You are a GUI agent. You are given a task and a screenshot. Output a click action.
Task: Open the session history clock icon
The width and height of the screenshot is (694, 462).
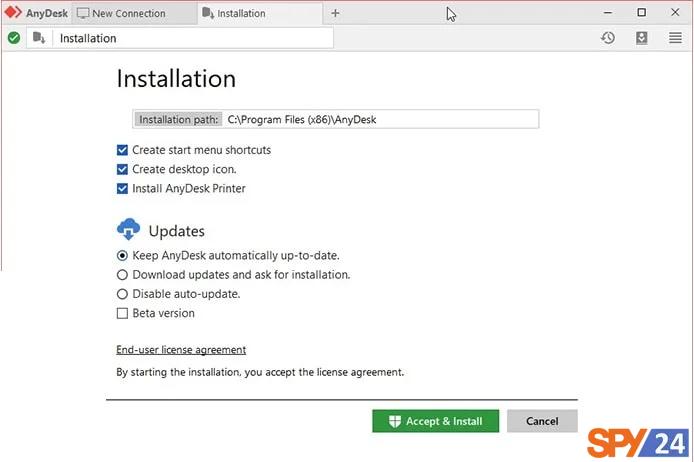click(x=608, y=38)
